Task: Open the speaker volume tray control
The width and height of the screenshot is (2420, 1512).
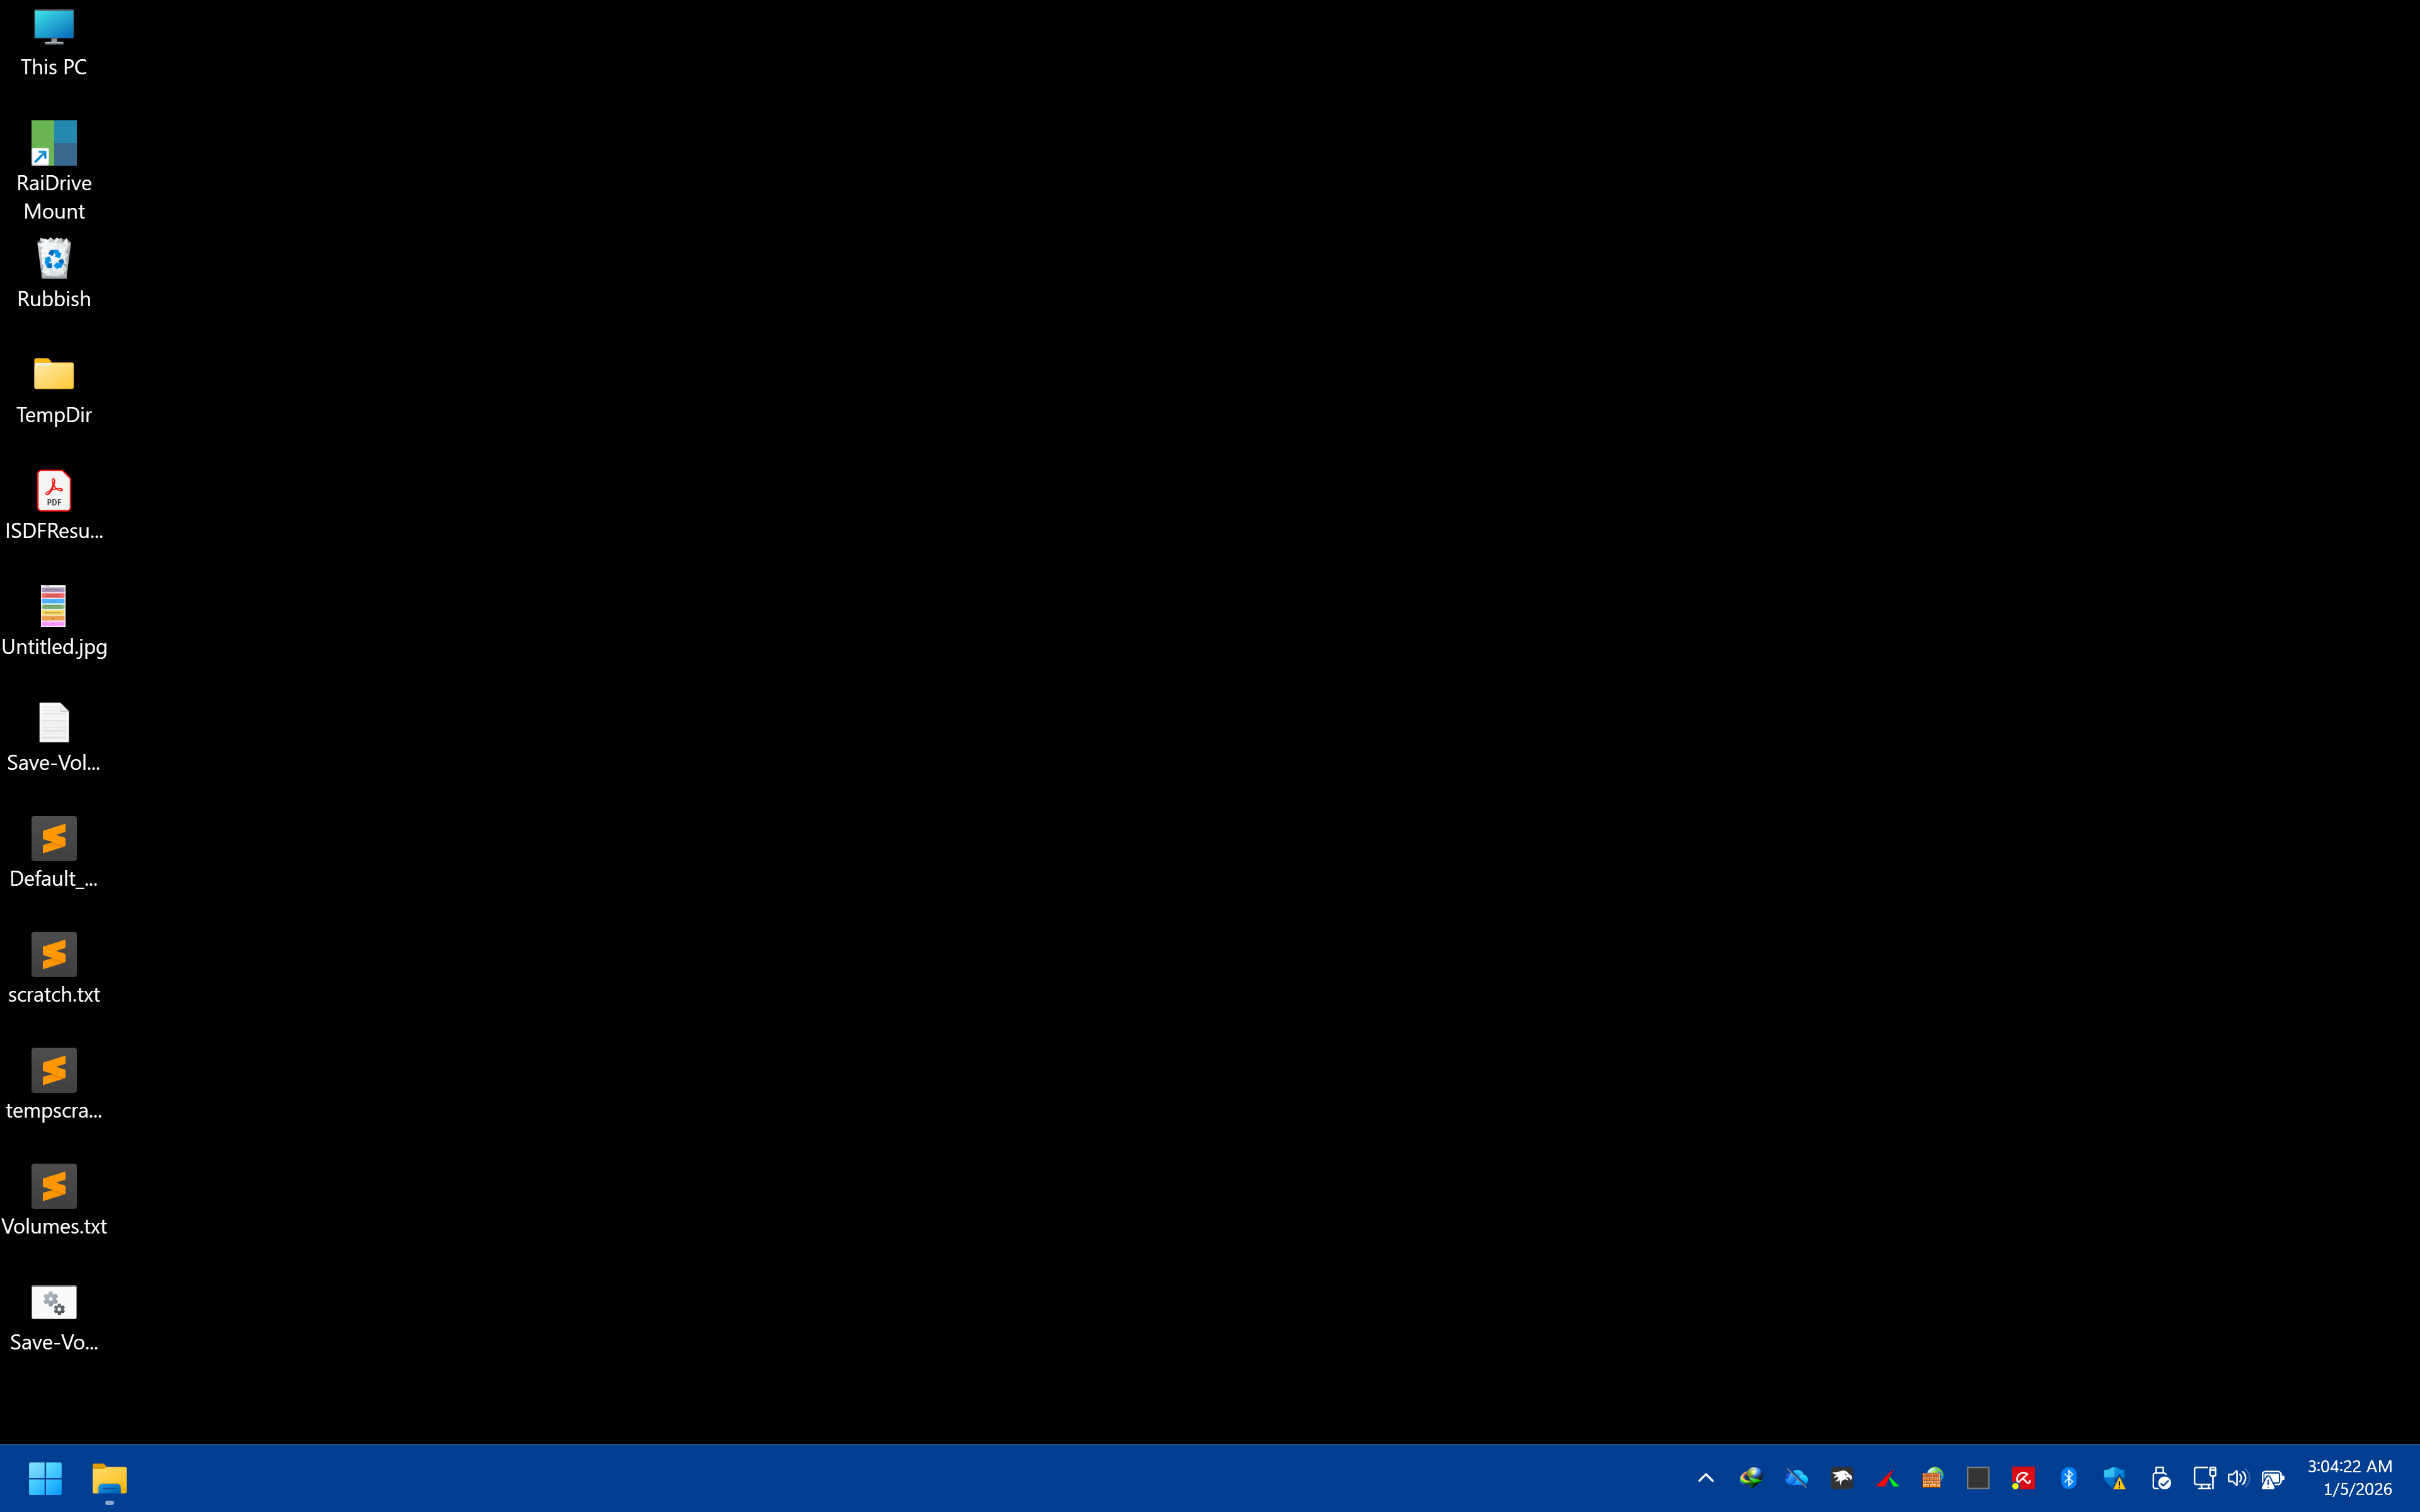Action: (2237, 1478)
